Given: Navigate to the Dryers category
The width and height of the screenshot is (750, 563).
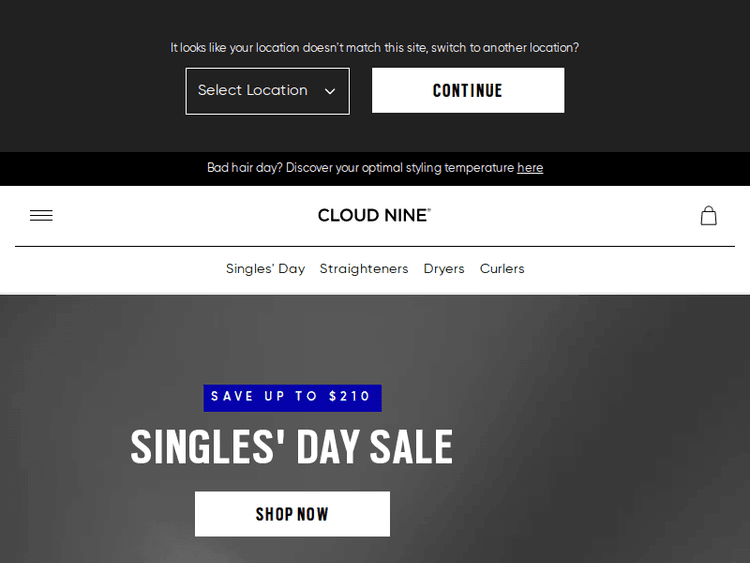Looking at the screenshot, I should [x=444, y=269].
